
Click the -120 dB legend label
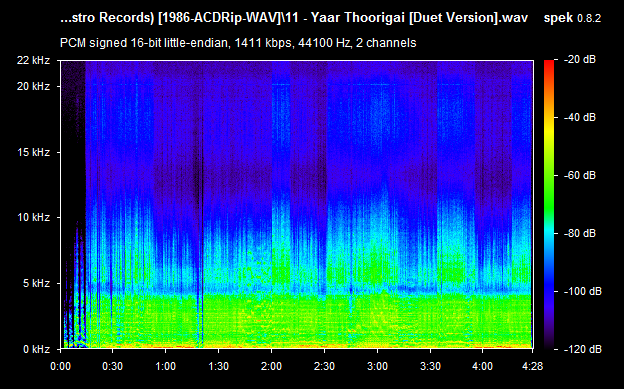point(582,349)
